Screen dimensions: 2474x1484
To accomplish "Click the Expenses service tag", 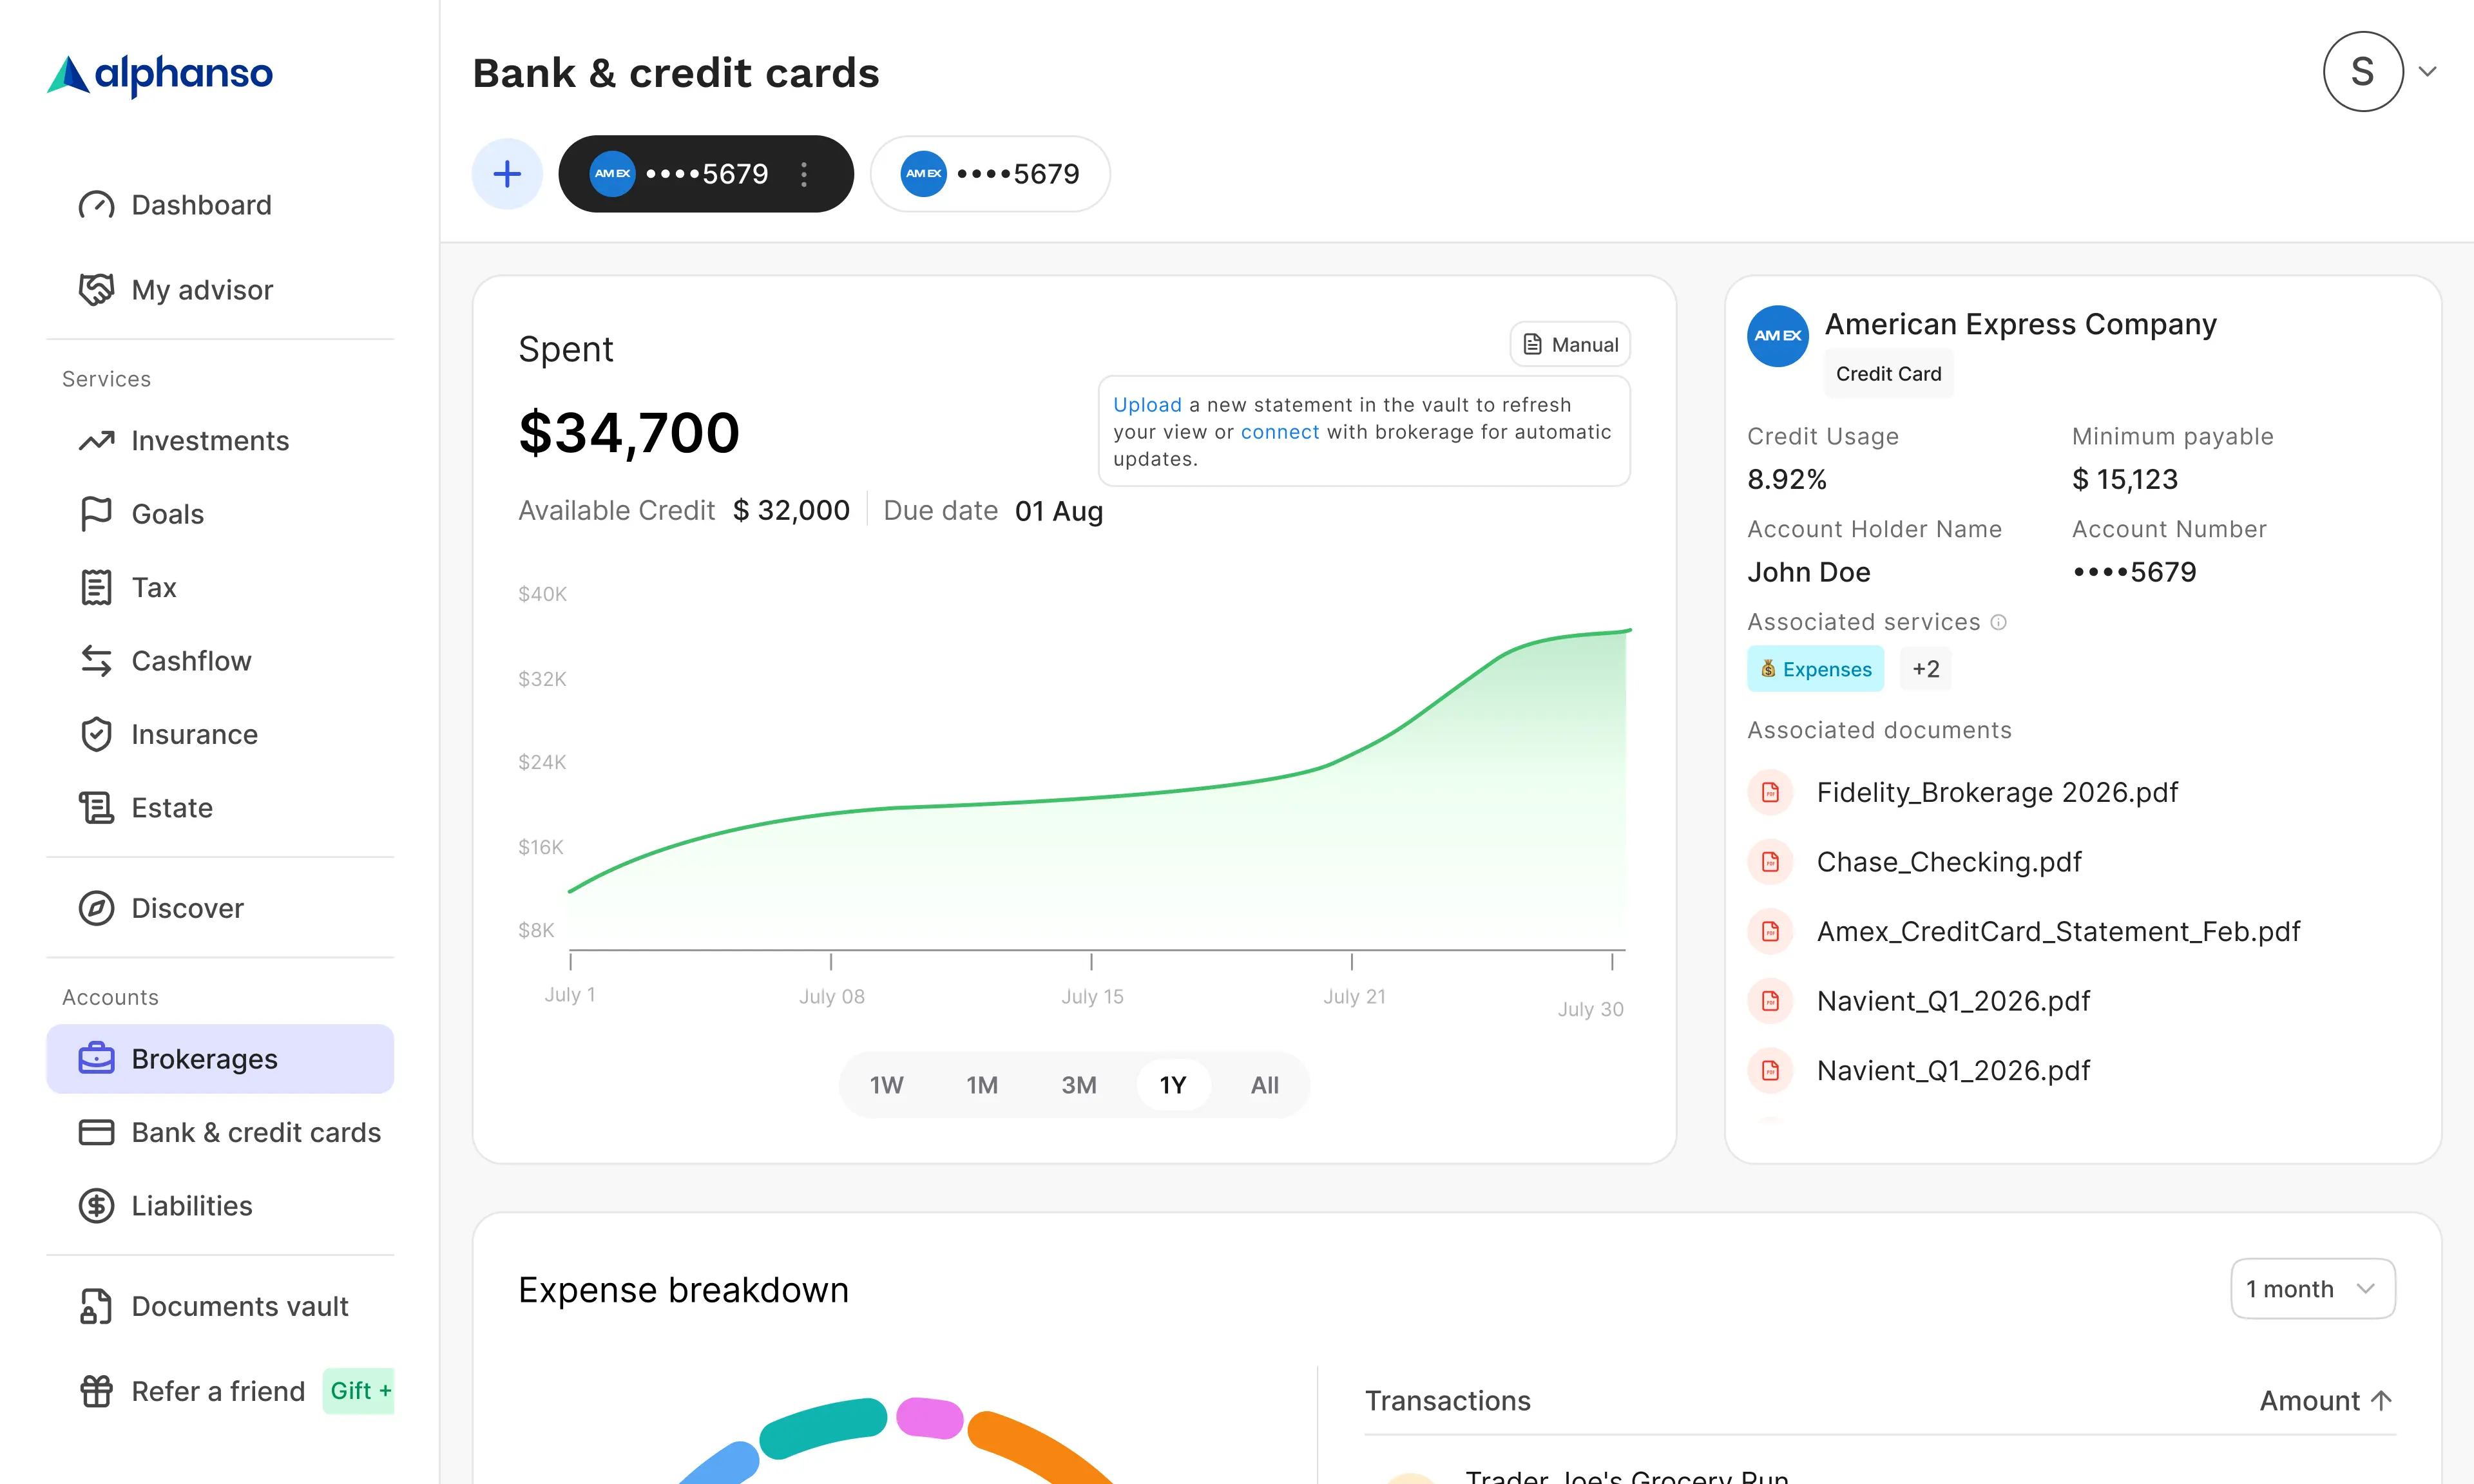I will pyautogui.click(x=1815, y=669).
